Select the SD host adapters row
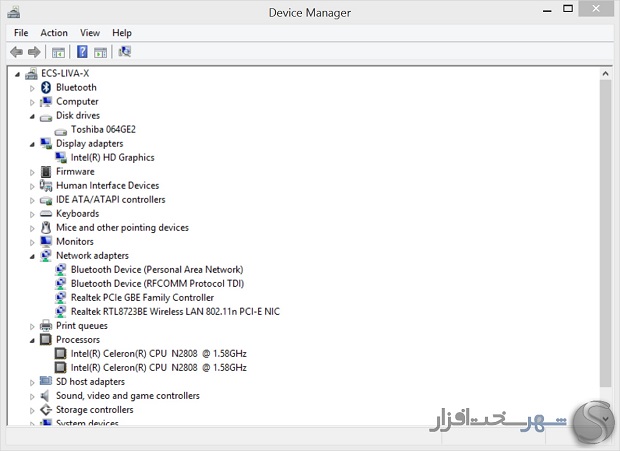The image size is (620, 451). [90, 381]
